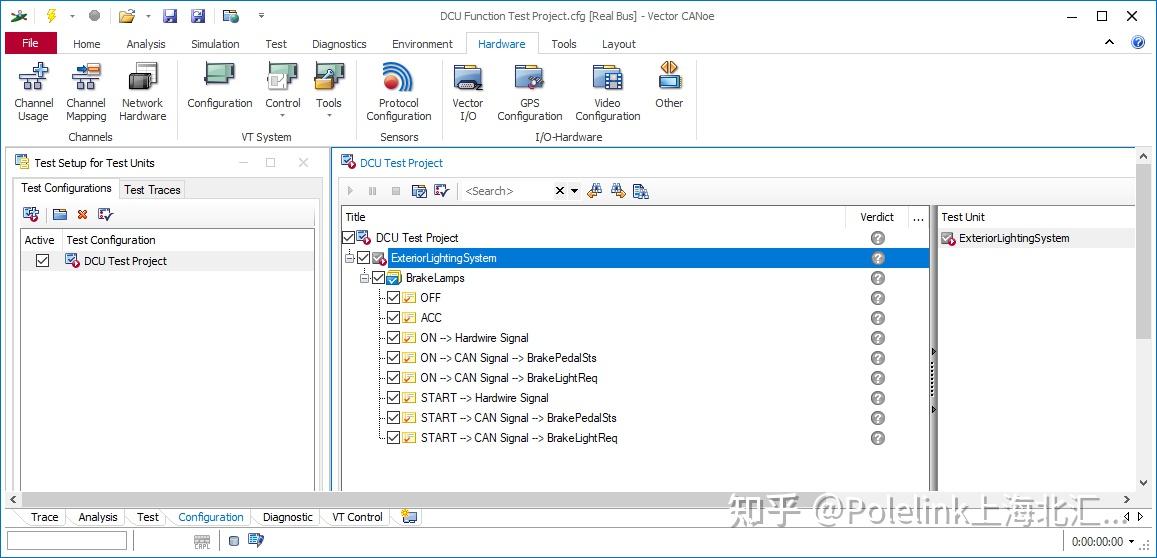The height and width of the screenshot is (558, 1157).
Task: Click the gray round Stop measurement icon
Action: tap(94, 16)
